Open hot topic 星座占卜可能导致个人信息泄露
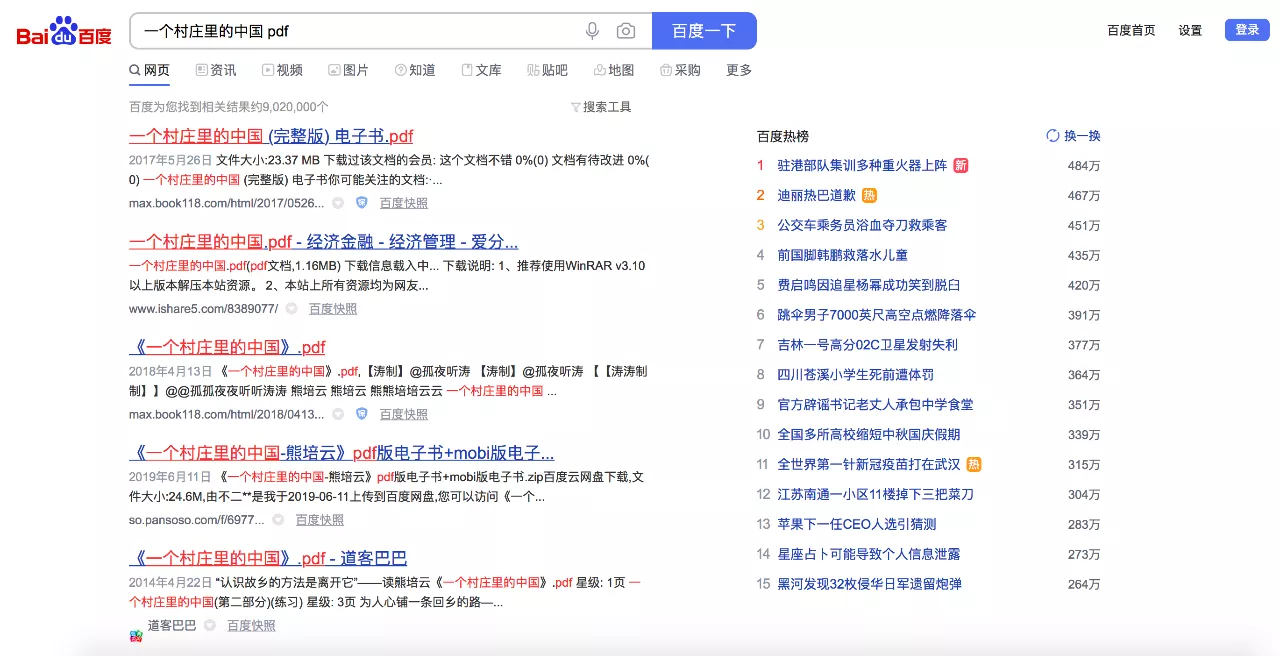 click(x=868, y=554)
